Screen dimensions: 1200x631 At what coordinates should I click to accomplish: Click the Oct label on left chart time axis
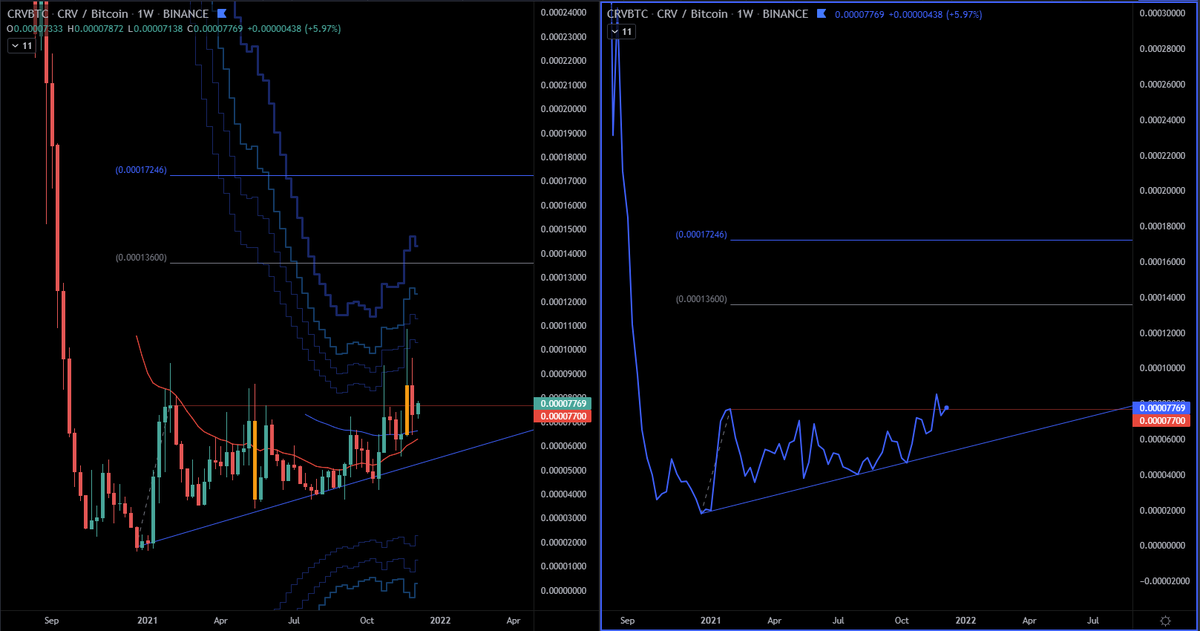[367, 621]
